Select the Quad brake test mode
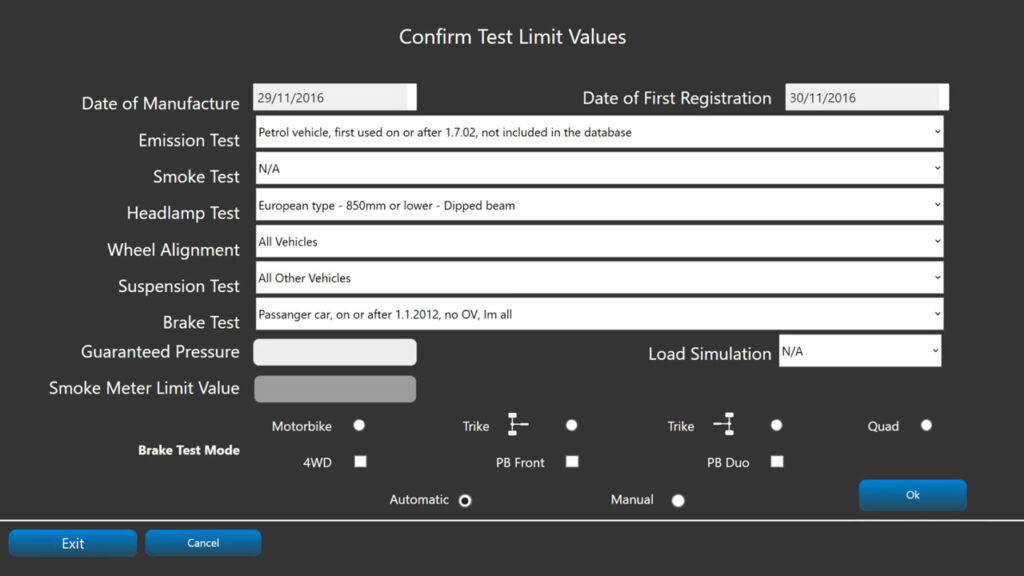The height and width of the screenshot is (576, 1024). point(926,425)
